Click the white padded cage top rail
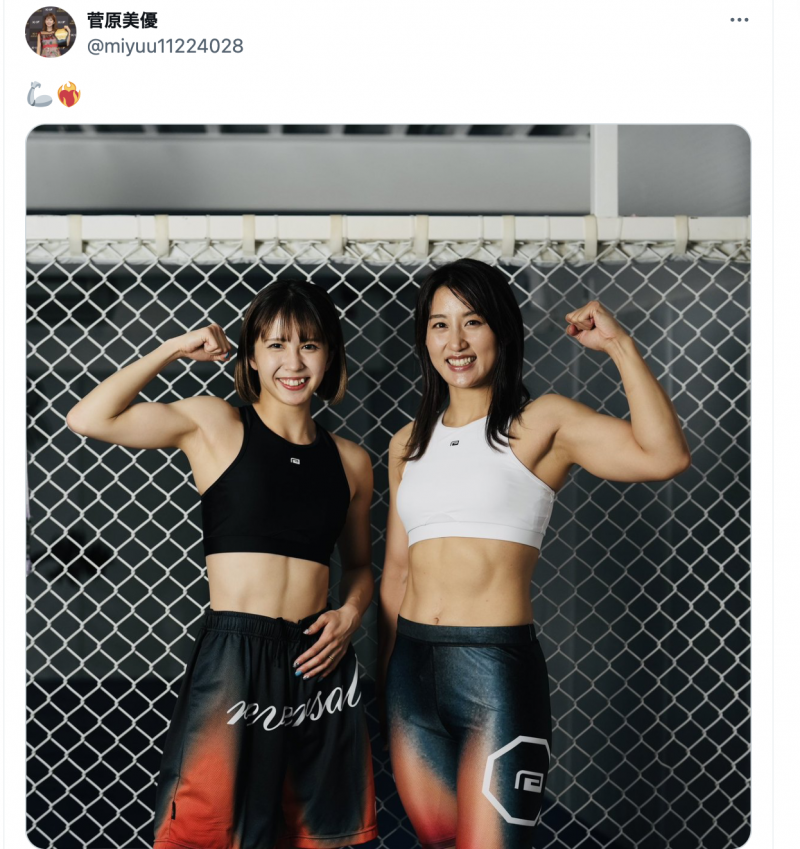This screenshot has width=800, height=849. point(388,229)
